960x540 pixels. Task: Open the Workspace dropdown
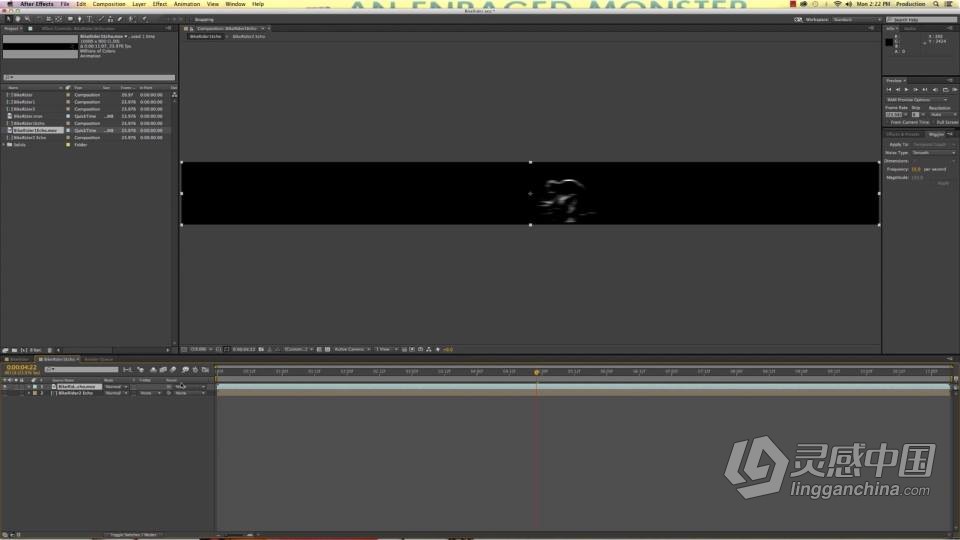855,20
